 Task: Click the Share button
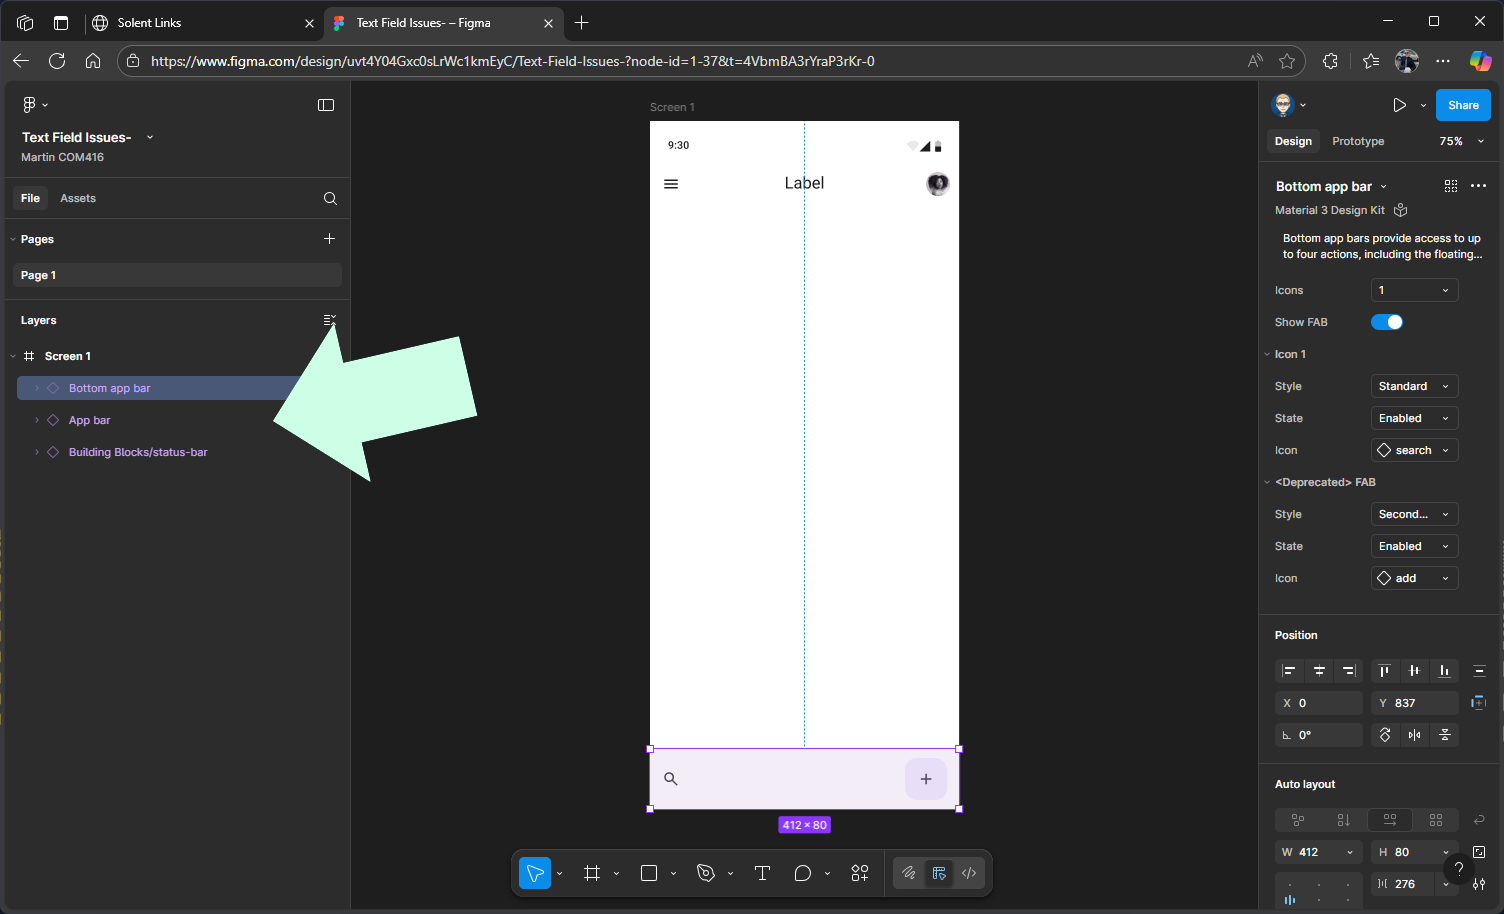[1463, 105]
